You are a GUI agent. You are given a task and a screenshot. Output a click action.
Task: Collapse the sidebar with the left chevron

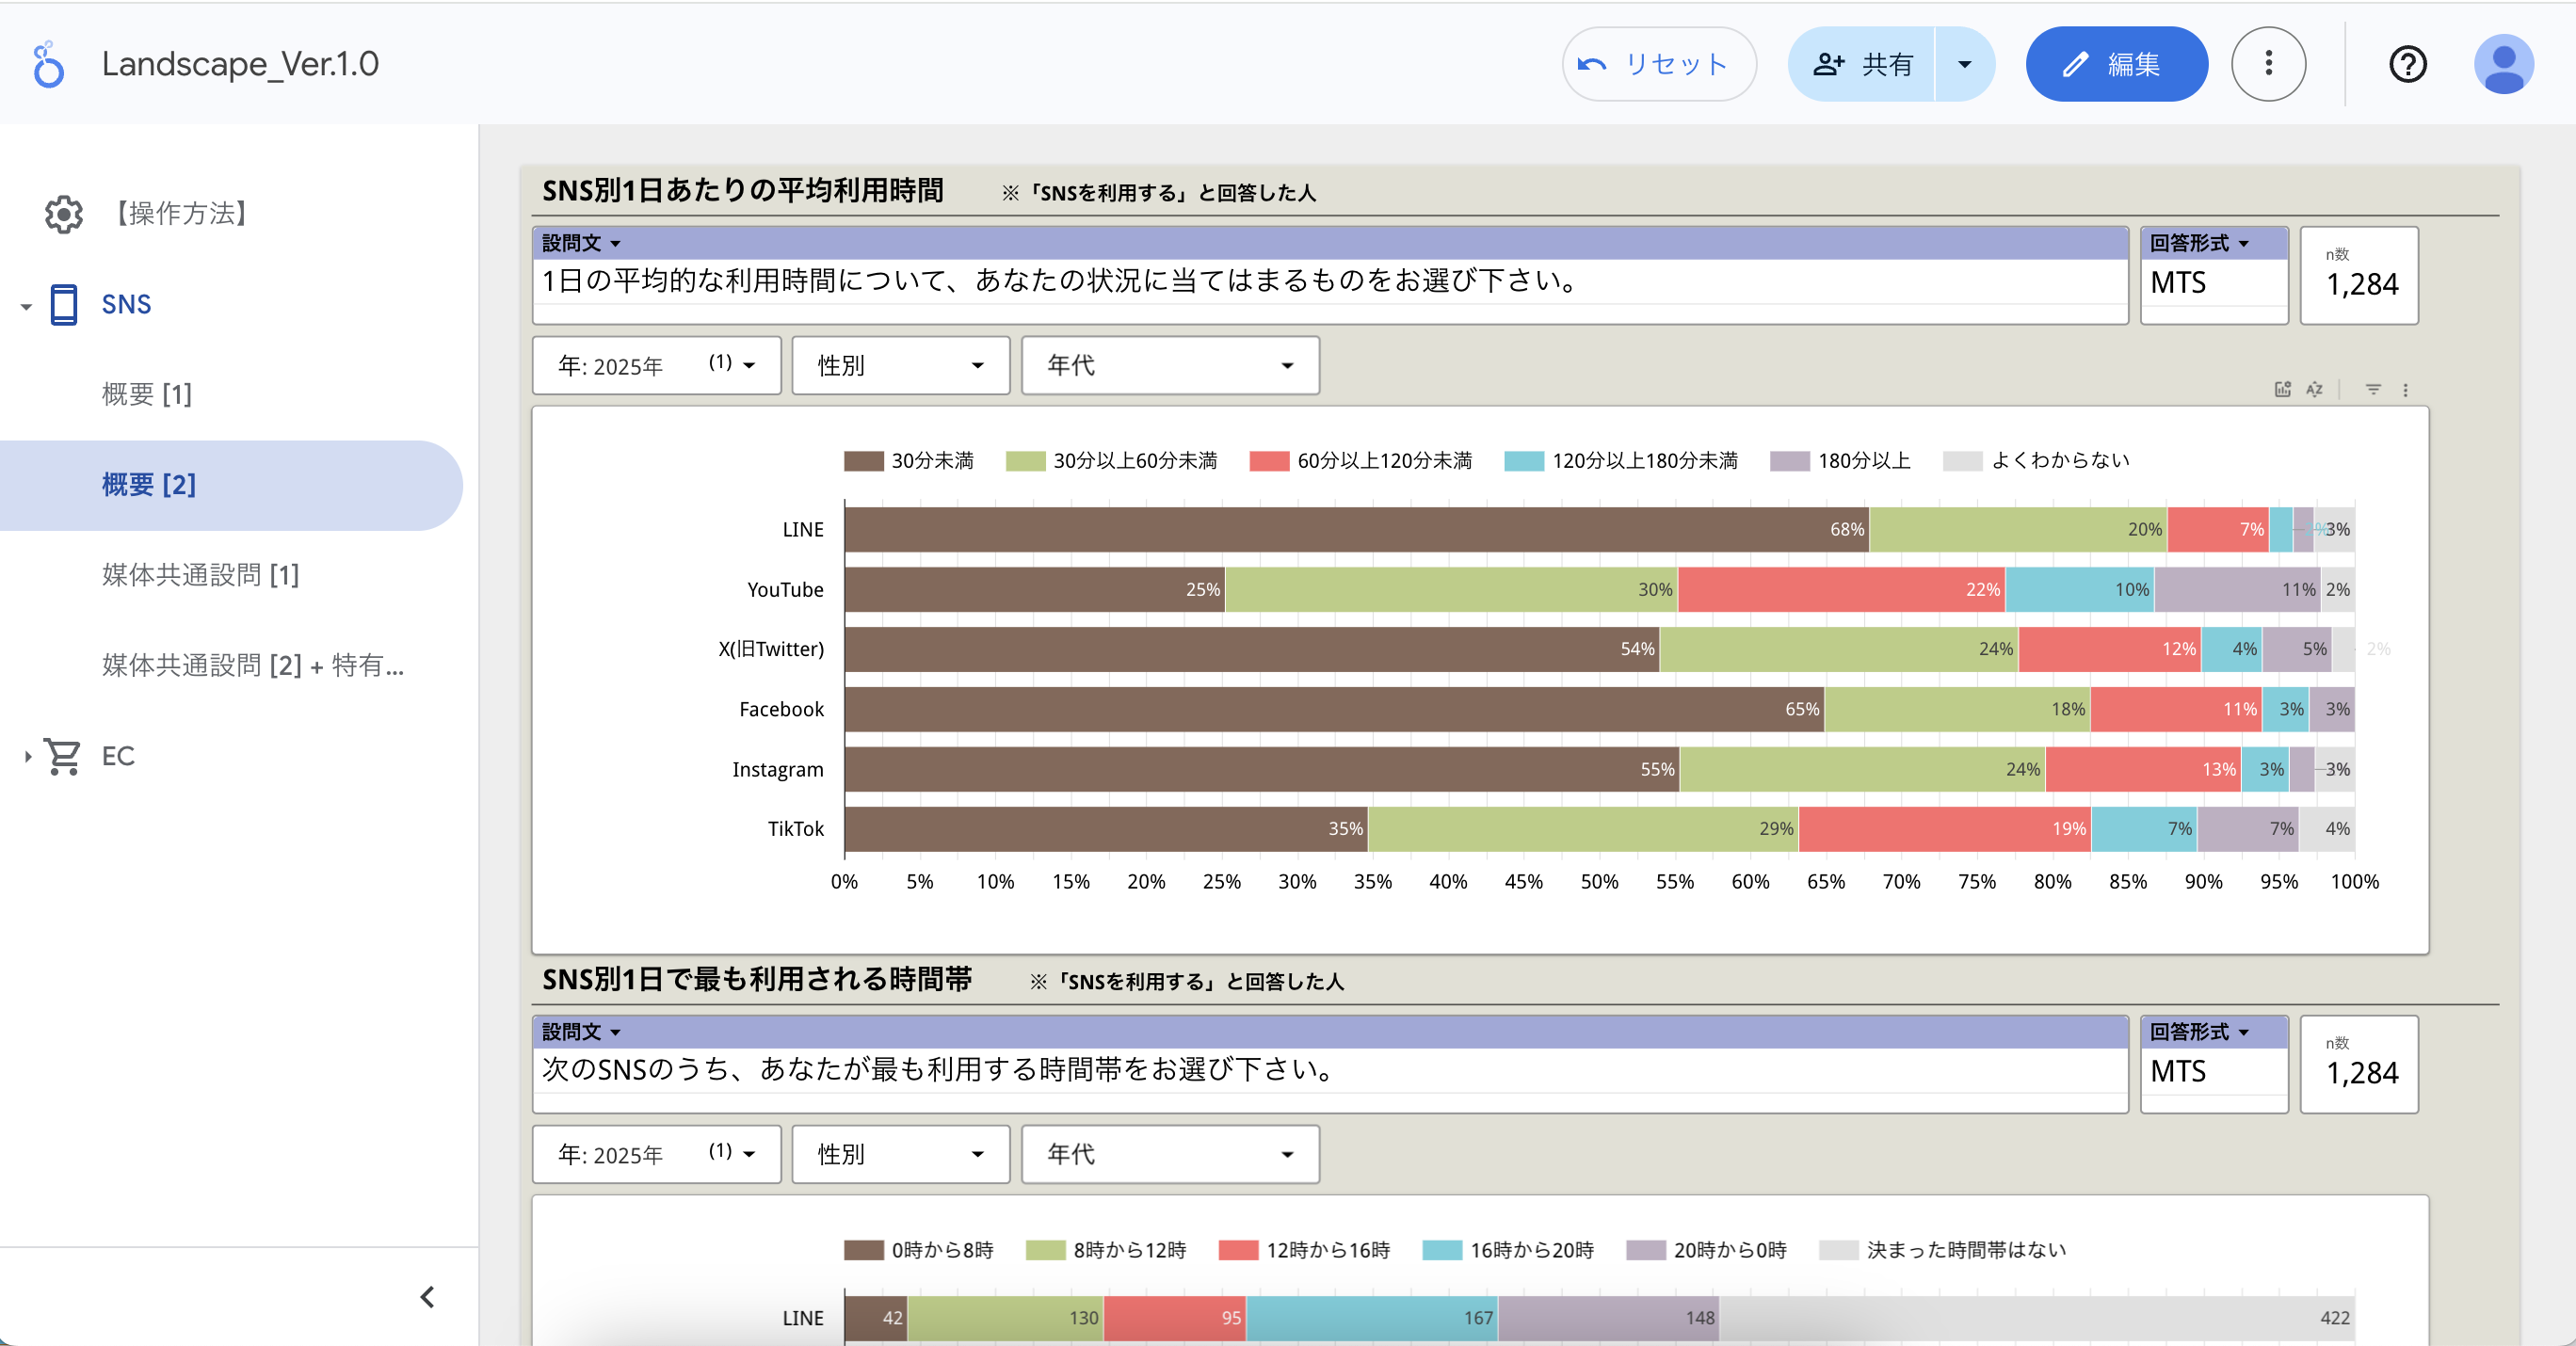(x=427, y=1297)
